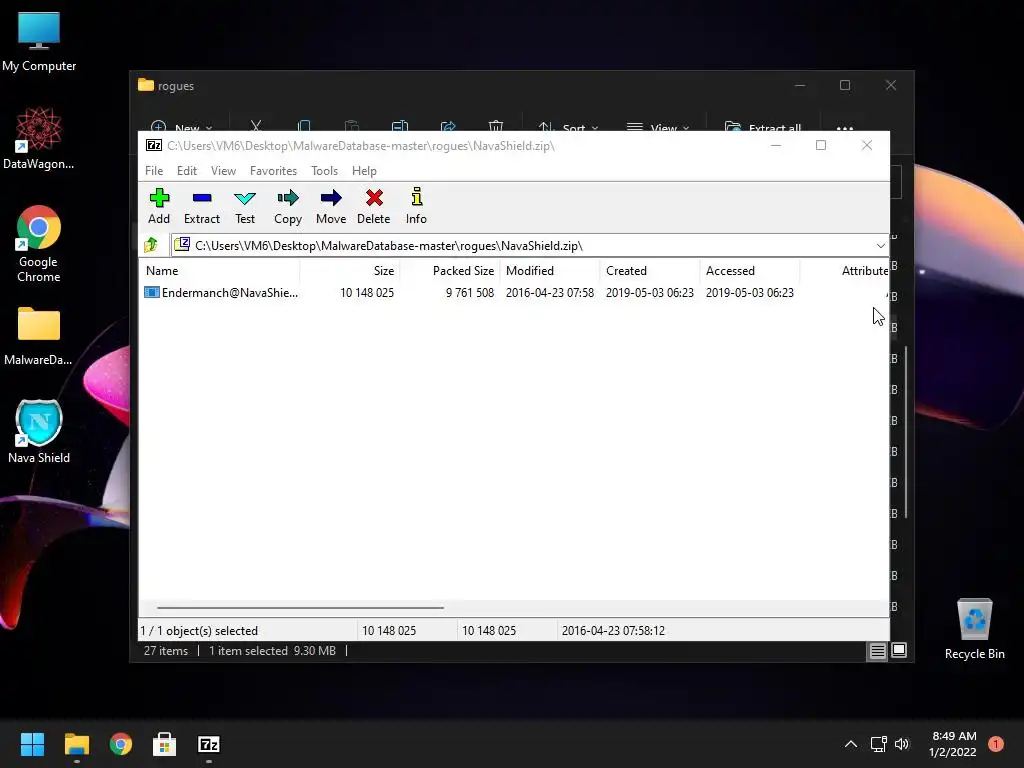Screen dimensions: 1024x768
Task: Run the Test archive tool
Action: coord(245,206)
